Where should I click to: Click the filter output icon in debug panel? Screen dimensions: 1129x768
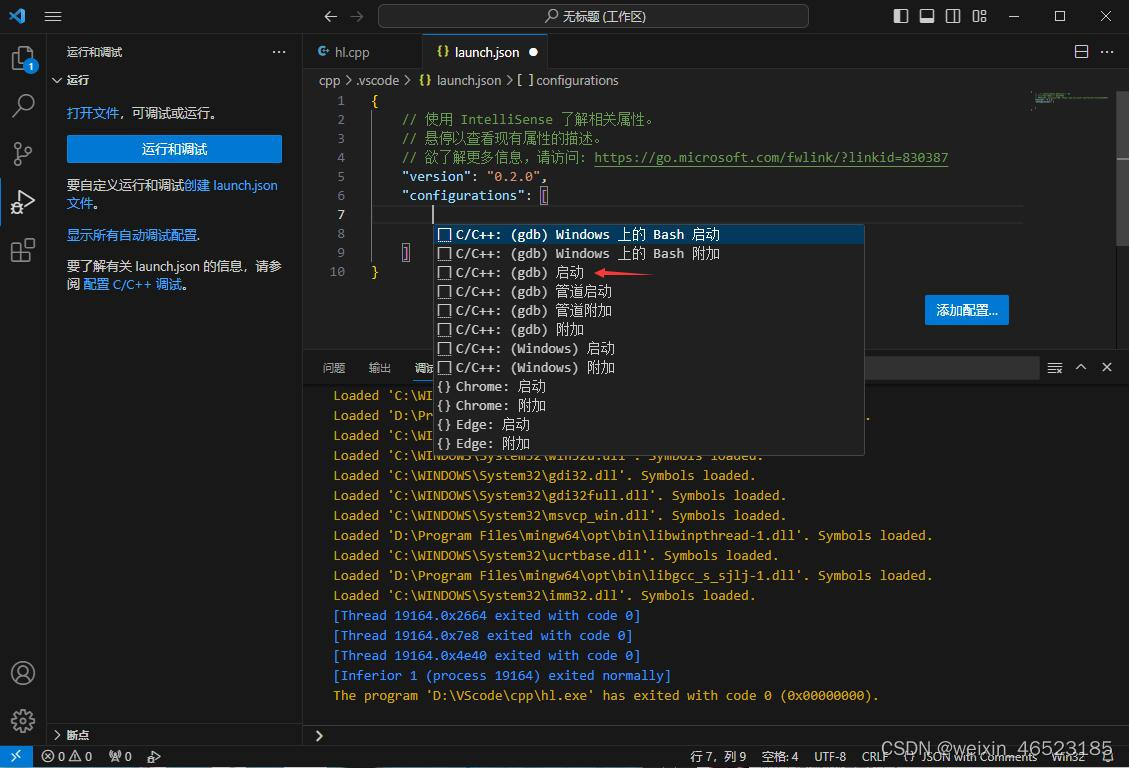point(1054,367)
